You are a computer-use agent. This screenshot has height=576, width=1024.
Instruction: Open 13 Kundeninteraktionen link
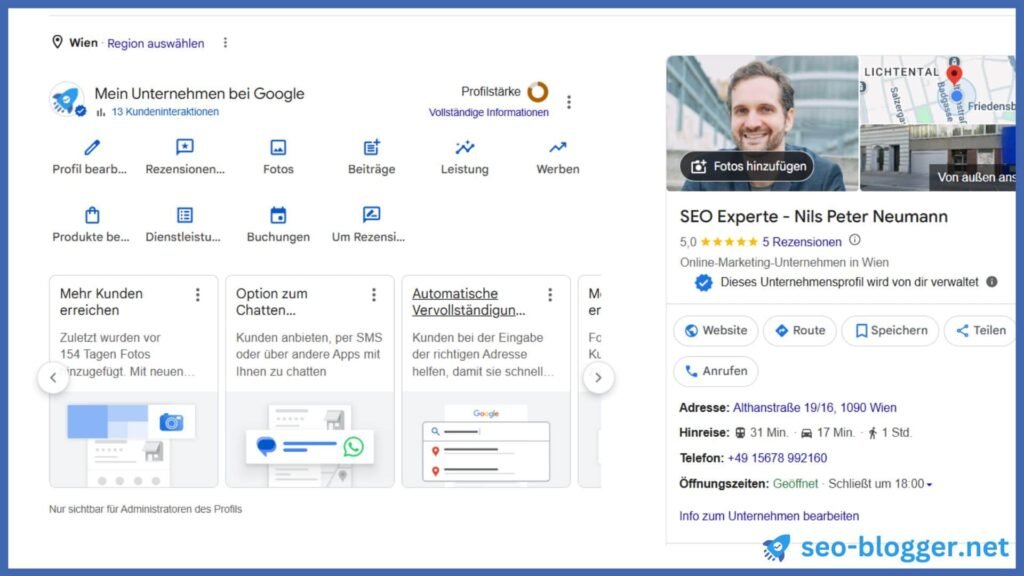(165, 112)
